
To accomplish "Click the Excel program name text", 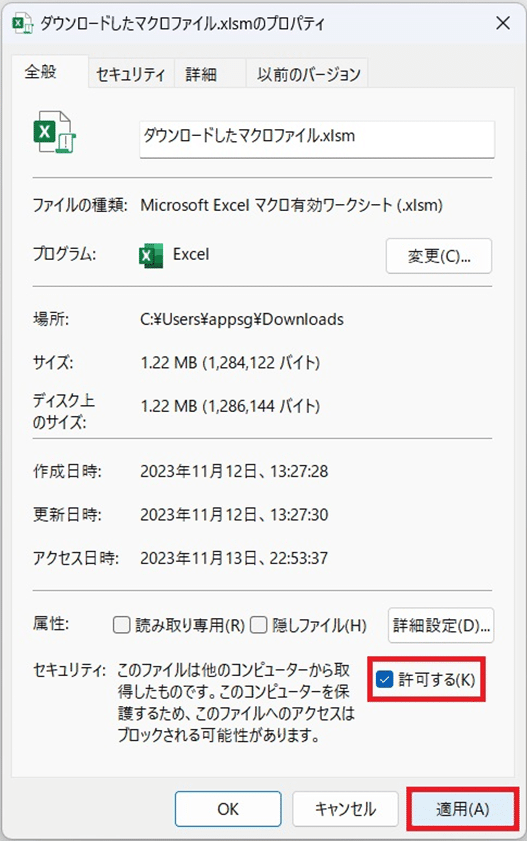I will coord(191,254).
